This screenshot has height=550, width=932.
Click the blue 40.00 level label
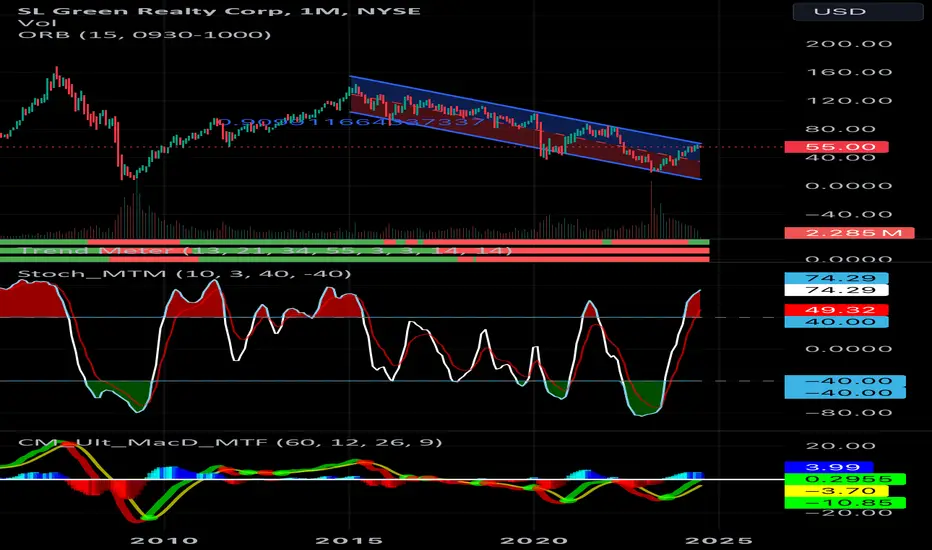pos(836,322)
